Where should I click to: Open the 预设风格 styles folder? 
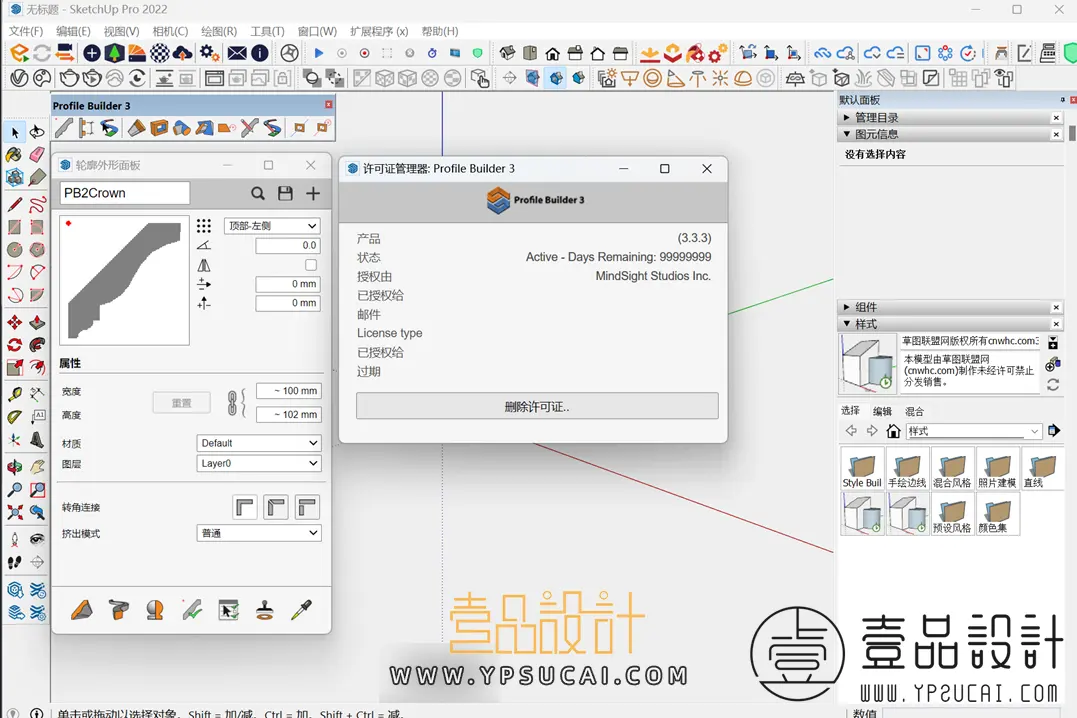point(952,513)
